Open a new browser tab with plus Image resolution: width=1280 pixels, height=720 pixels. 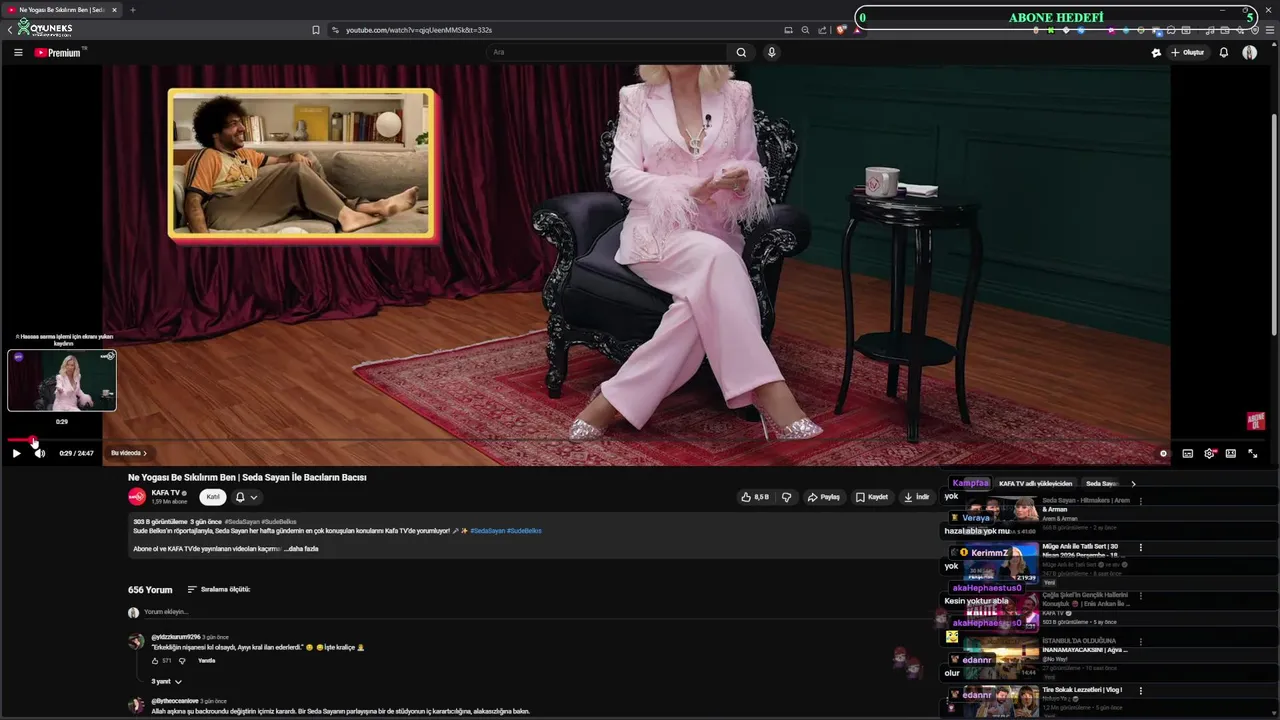tap(132, 10)
